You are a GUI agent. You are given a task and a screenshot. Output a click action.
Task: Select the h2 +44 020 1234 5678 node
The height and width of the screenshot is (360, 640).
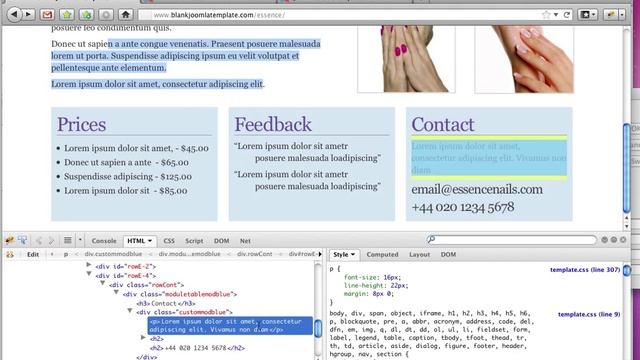click(198, 348)
